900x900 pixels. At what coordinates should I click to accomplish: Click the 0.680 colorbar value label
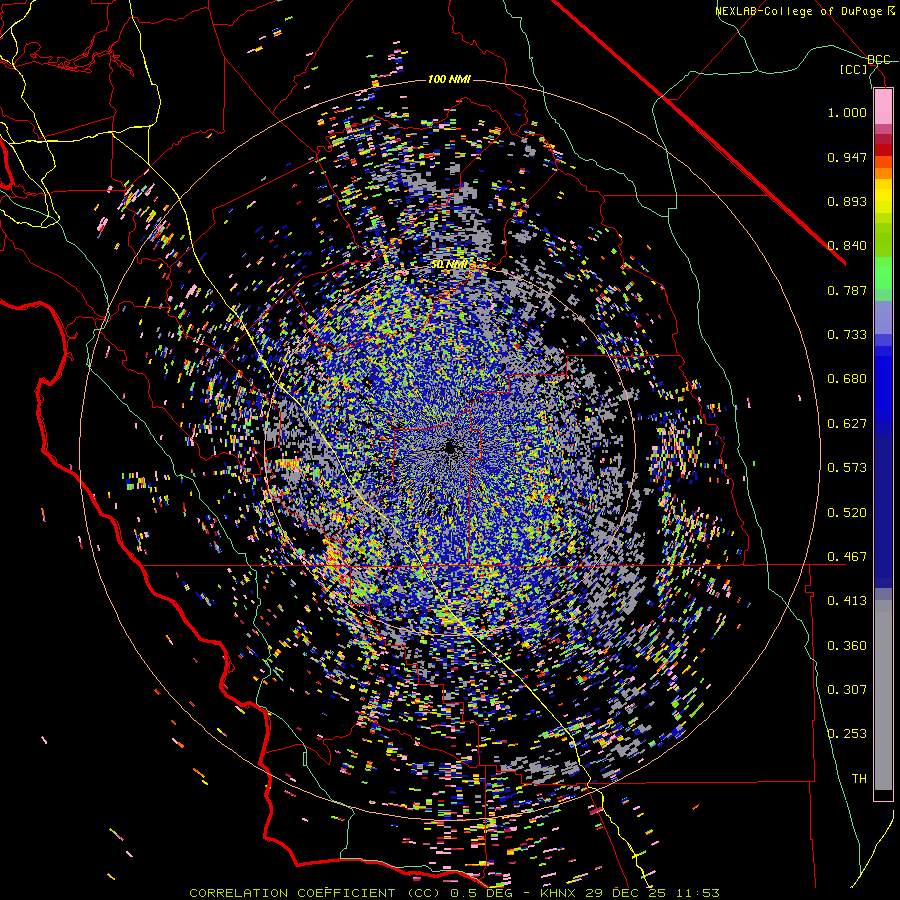[x=847, y=379]
